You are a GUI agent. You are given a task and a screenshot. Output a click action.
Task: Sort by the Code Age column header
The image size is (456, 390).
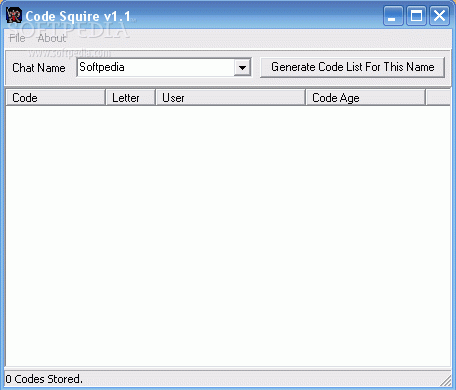(366, 98)
